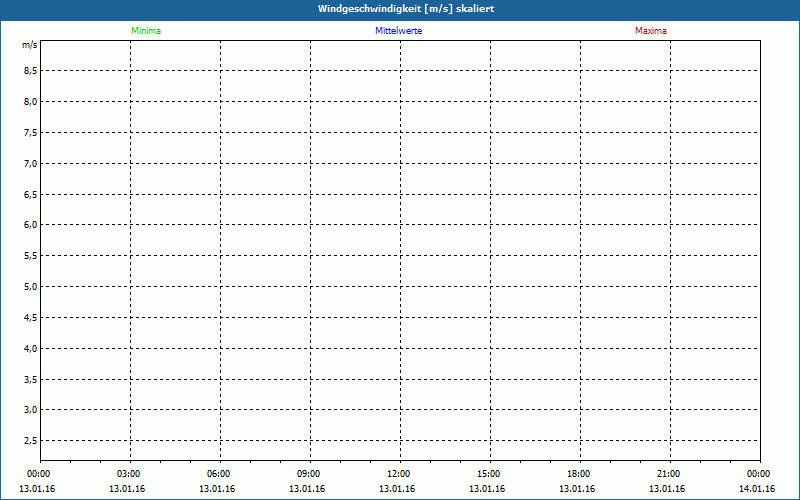The image size is (800, 500).
Task: Click the 6,0 y-axis value
Action: click(31, 224)
